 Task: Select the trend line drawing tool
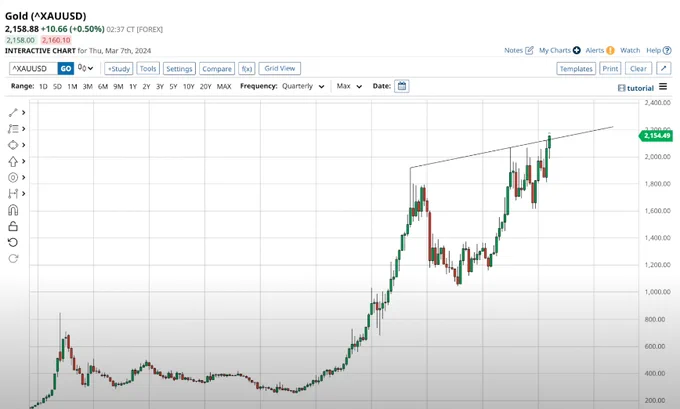click(13, 113)
